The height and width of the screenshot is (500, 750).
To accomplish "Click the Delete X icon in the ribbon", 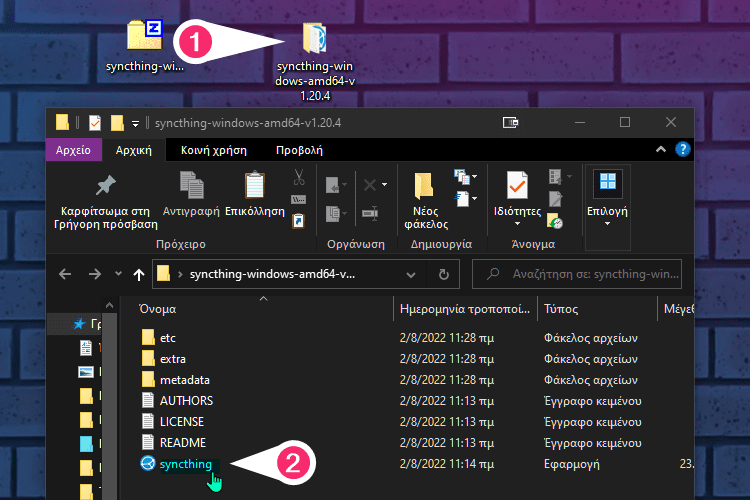I will coord(369,185).
